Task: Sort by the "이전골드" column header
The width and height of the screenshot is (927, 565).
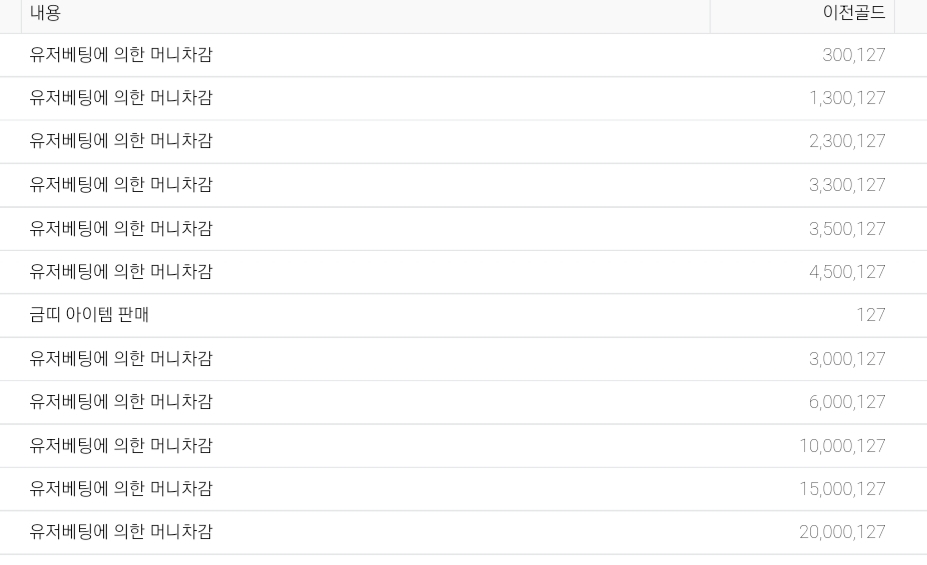Action: pos(853,13)
